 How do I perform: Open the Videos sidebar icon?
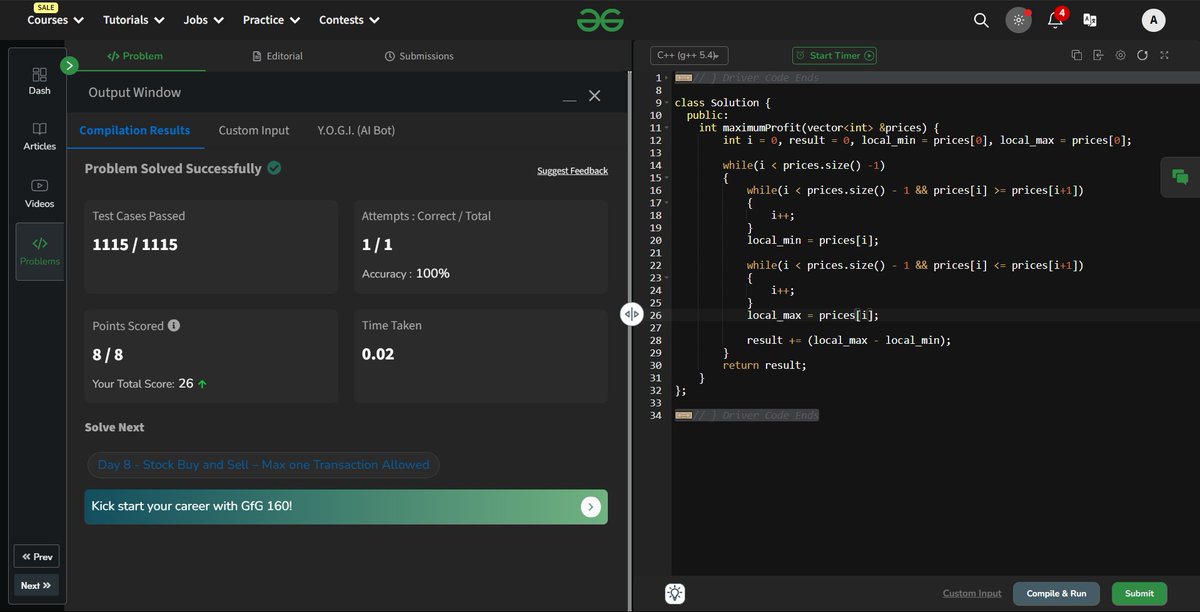click(40, 193)
